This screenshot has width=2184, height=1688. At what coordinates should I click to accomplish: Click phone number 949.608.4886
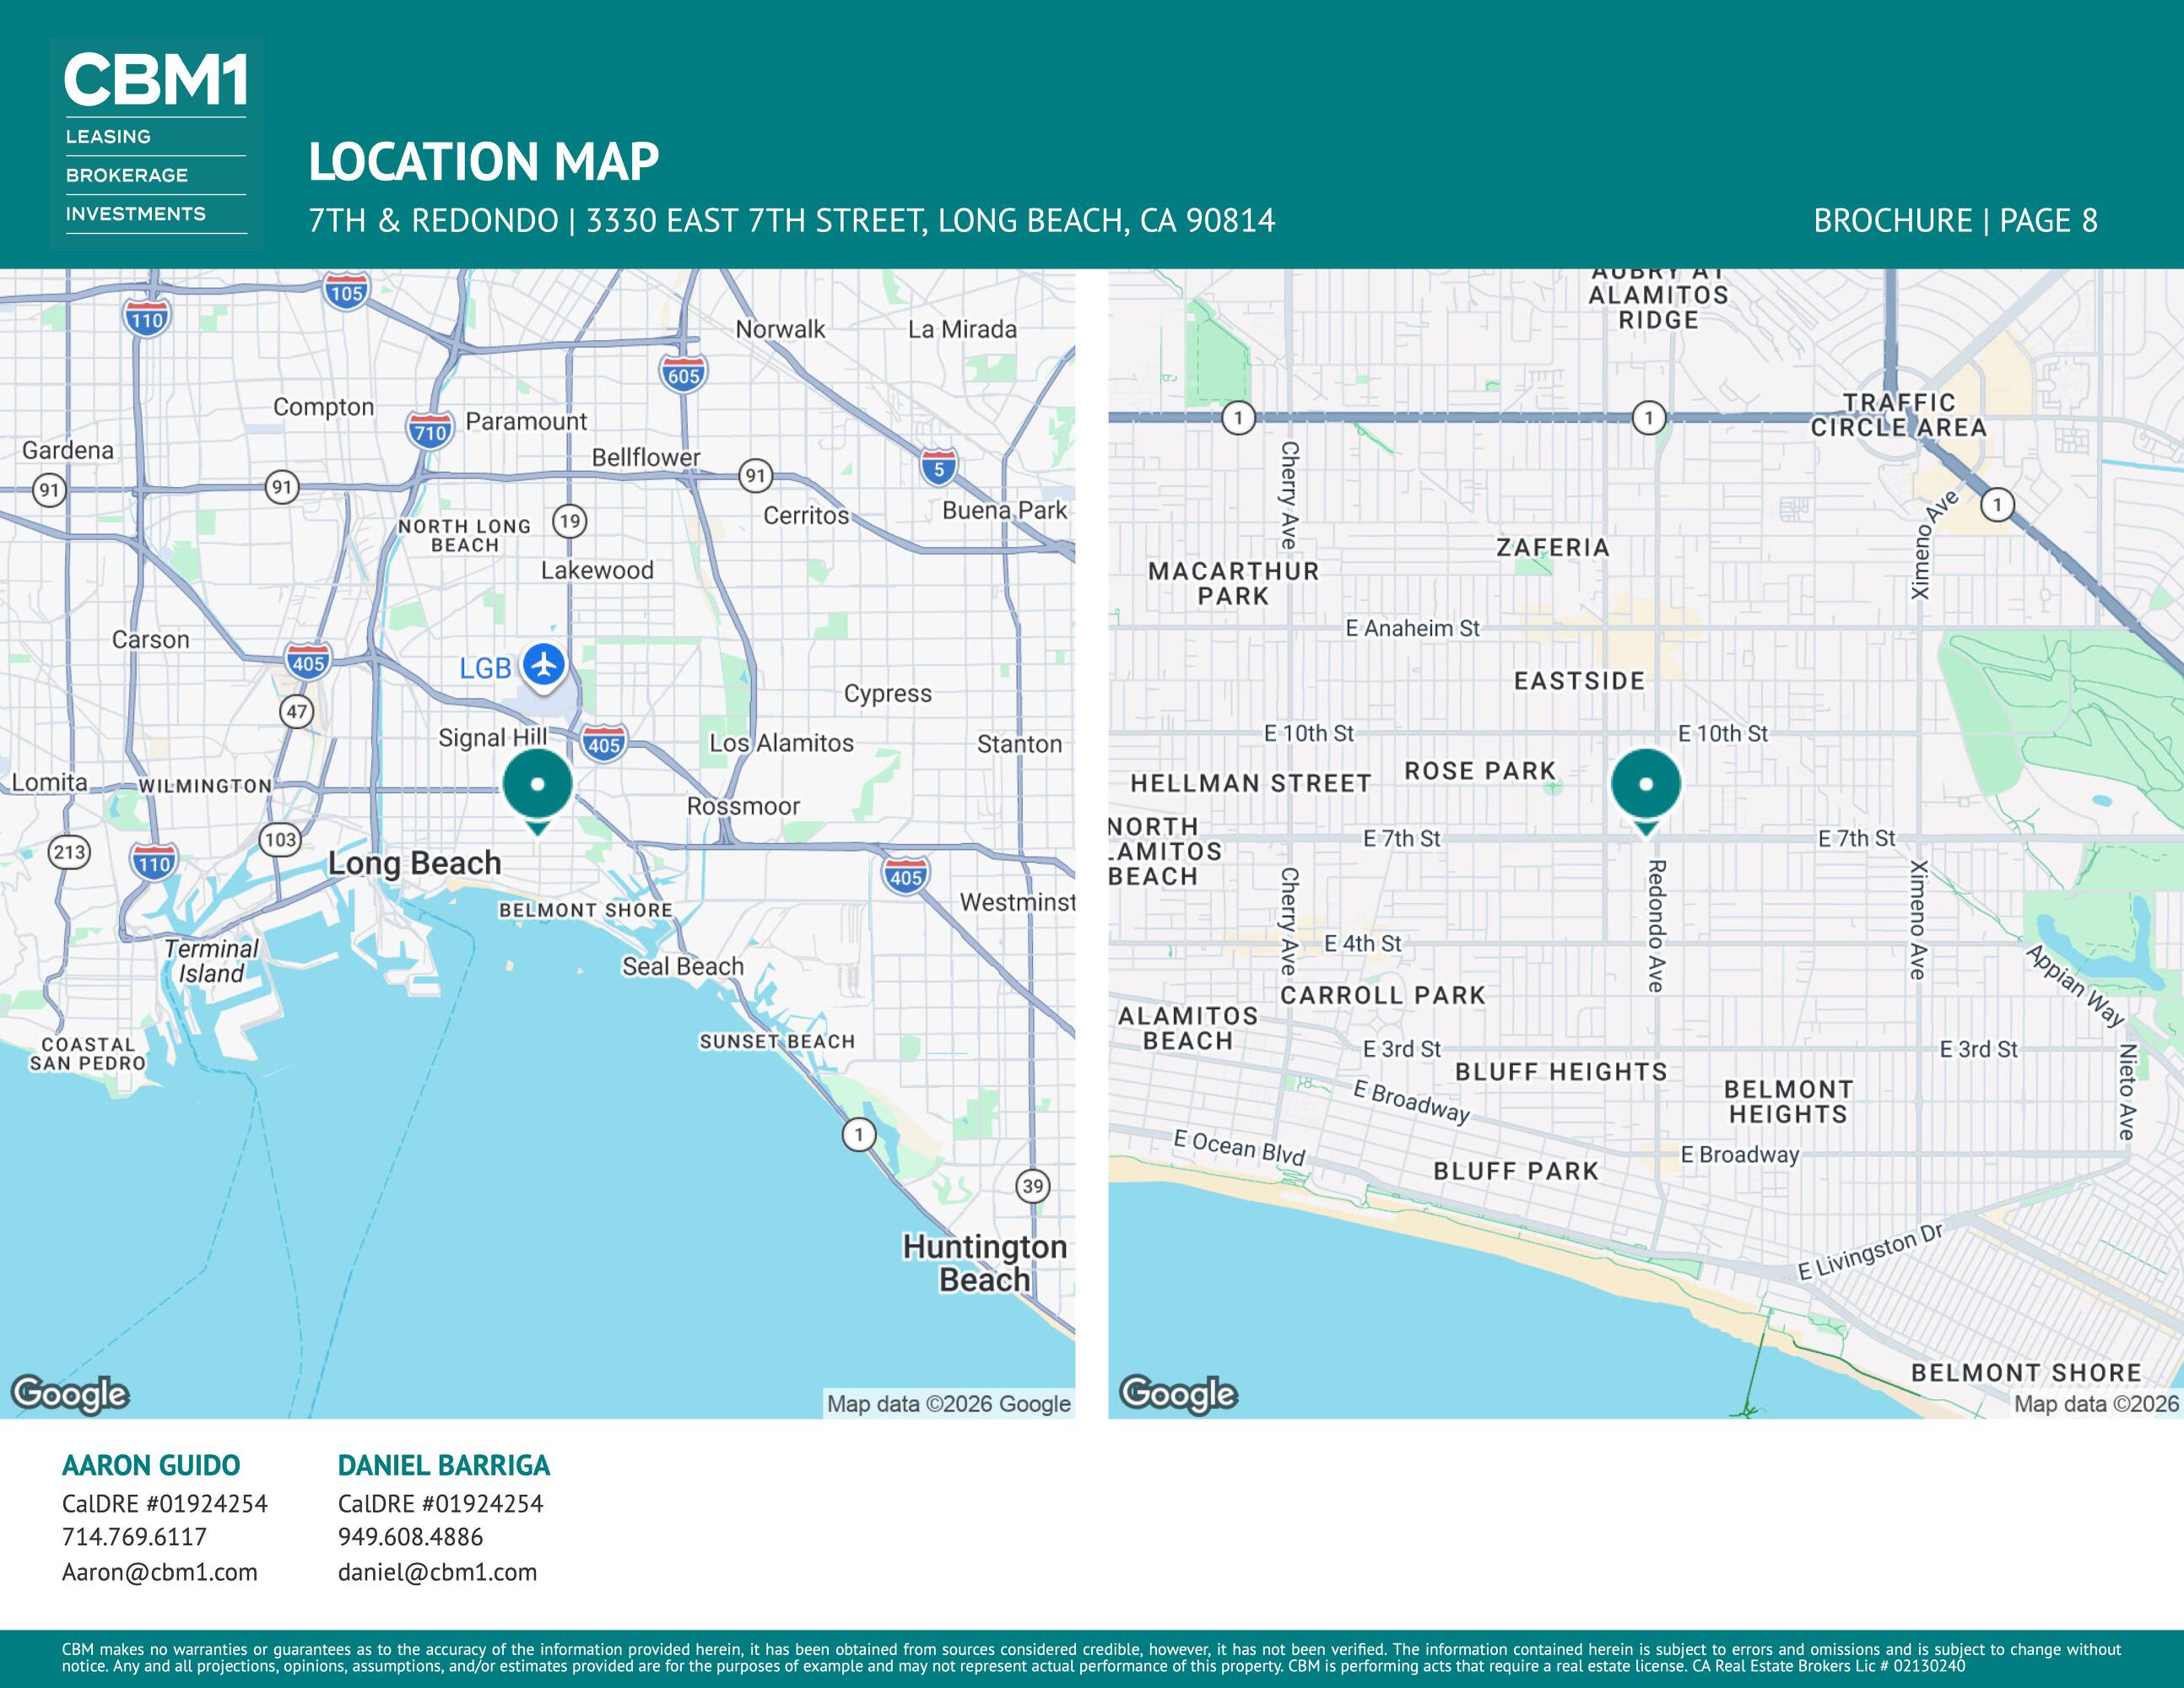pyautogui.click(x=410, y=1537)
